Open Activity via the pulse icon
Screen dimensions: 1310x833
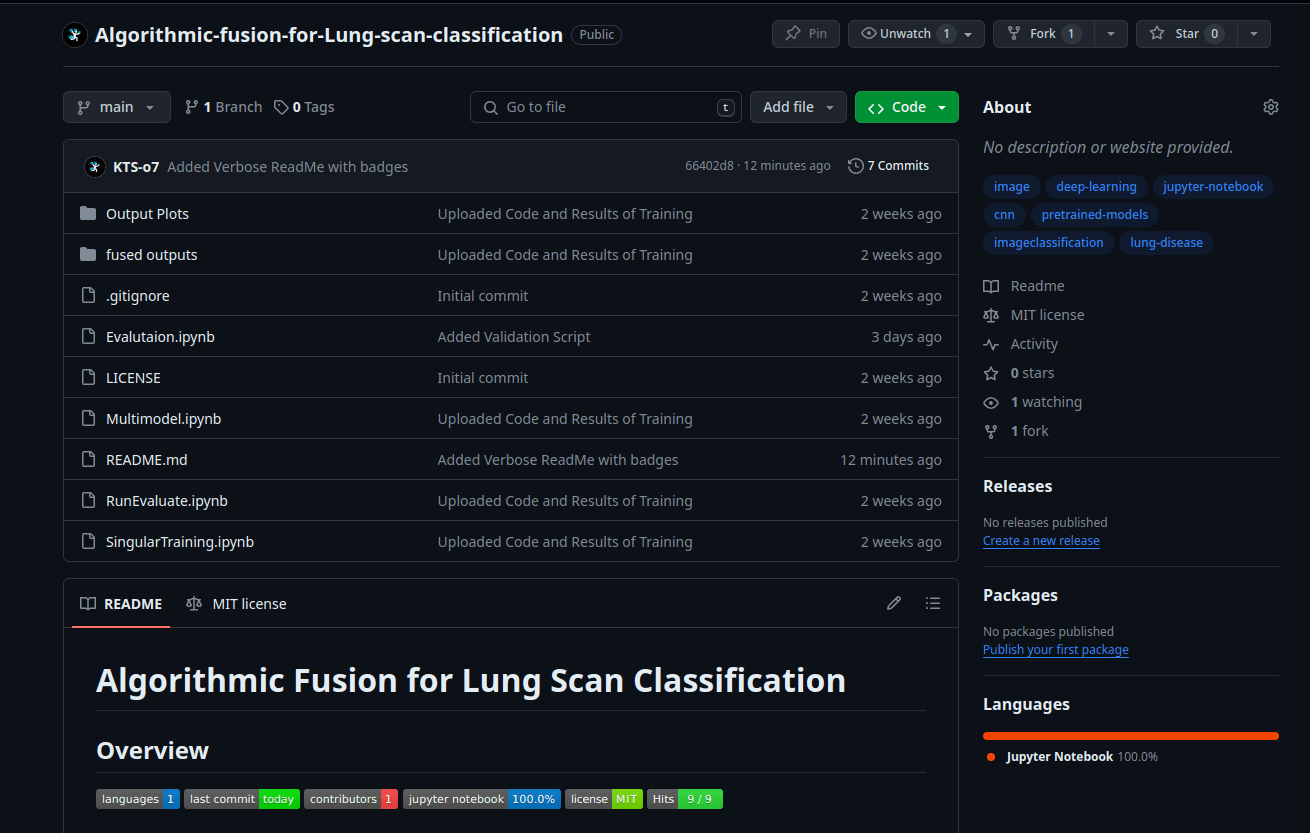coord(991,344)
